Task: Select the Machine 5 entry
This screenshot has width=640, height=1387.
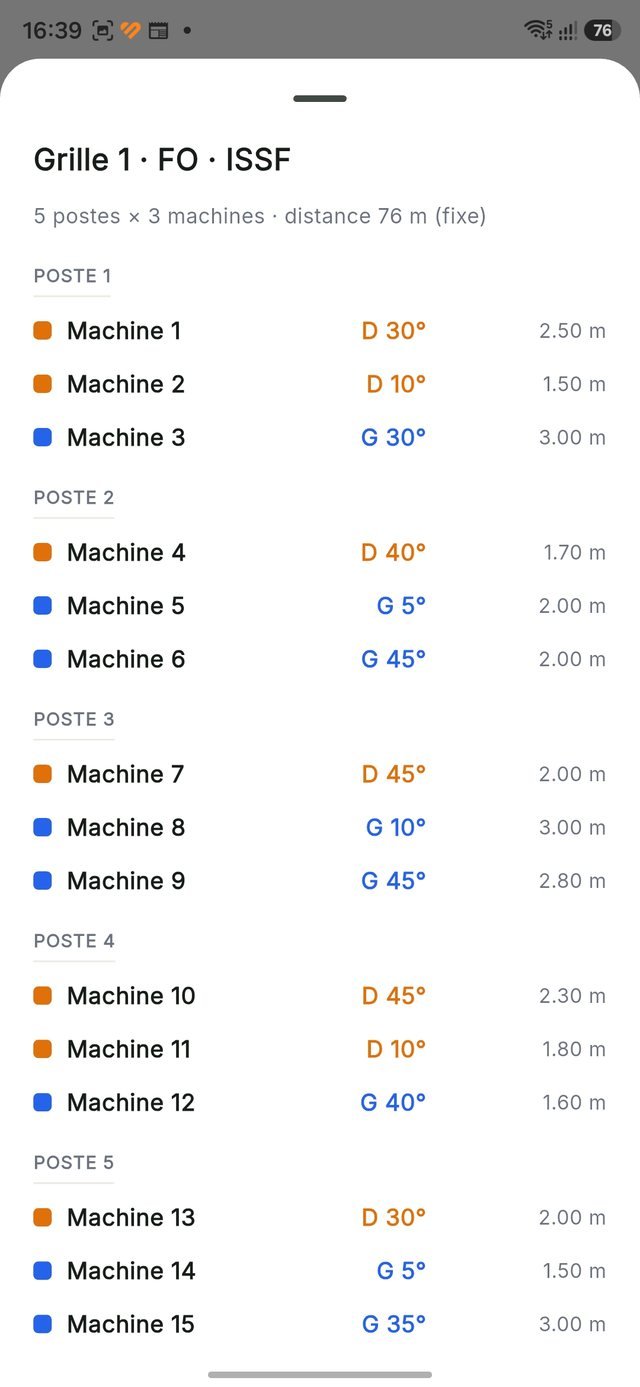Action: tap(320, 606)
